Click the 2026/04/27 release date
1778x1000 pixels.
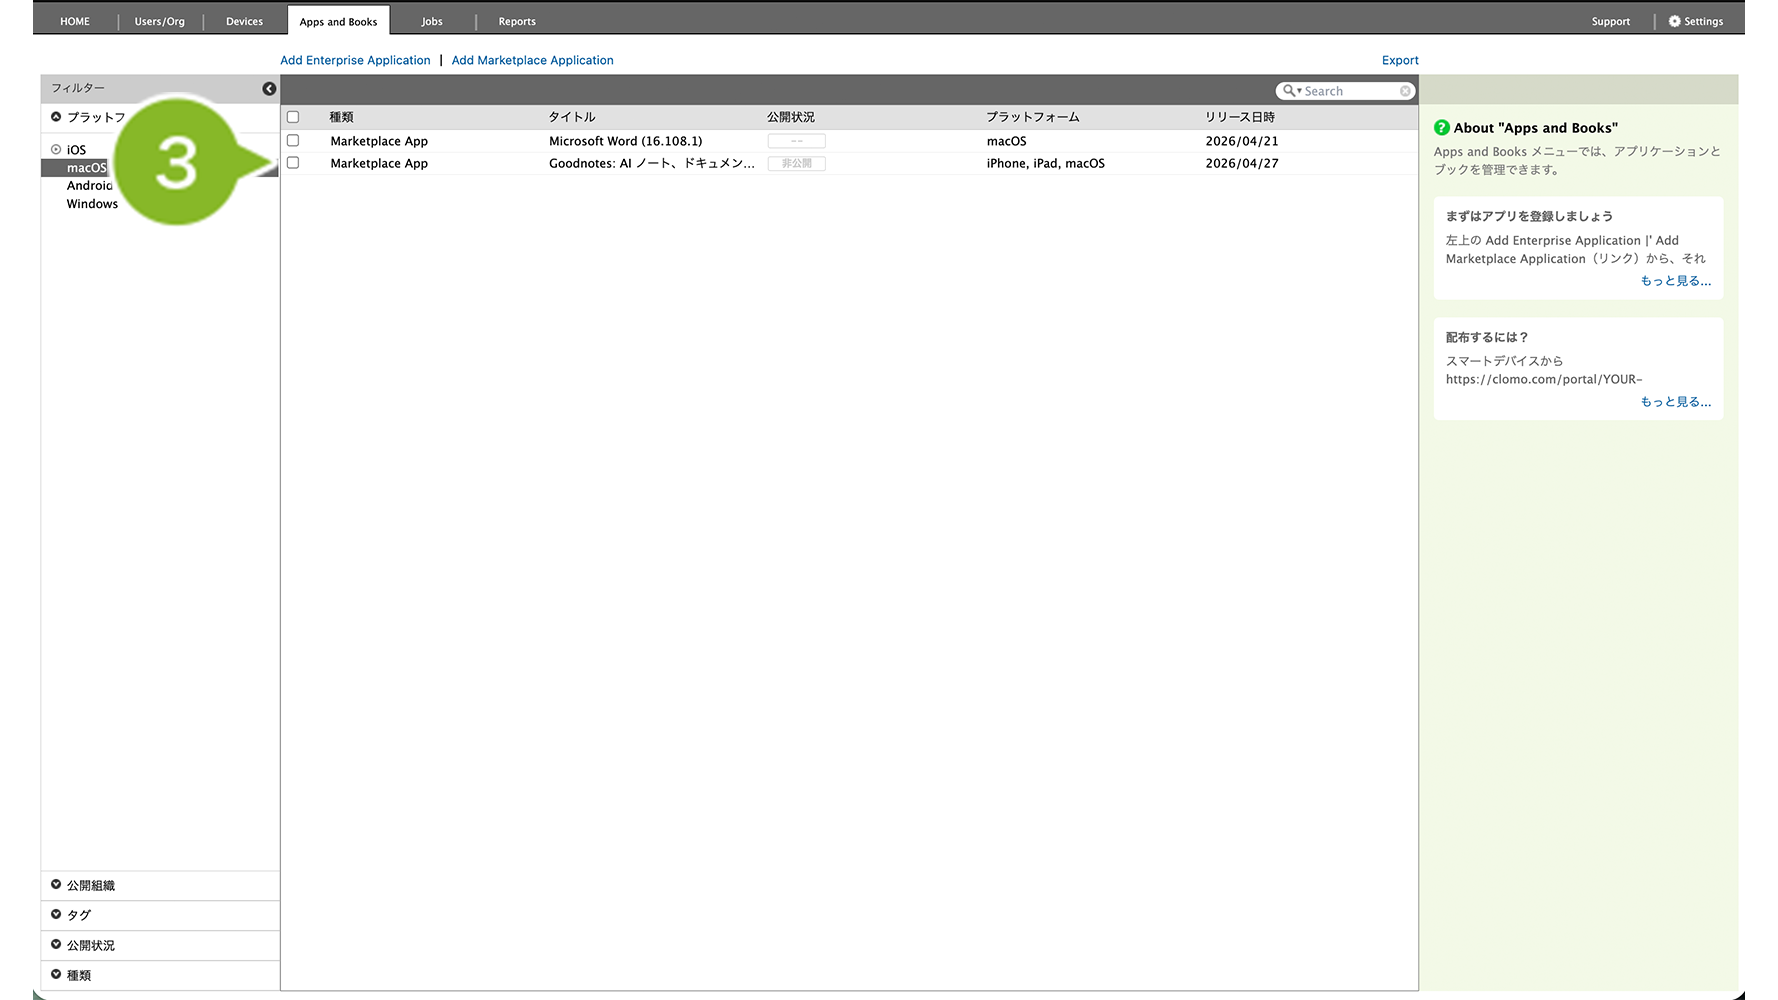1241,163
